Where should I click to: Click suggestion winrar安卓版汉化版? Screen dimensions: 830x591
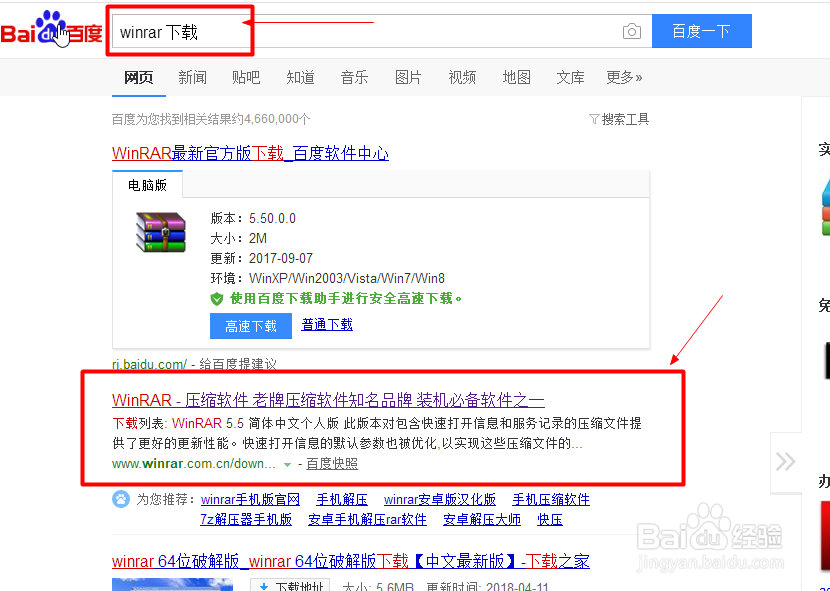[440, 499]
